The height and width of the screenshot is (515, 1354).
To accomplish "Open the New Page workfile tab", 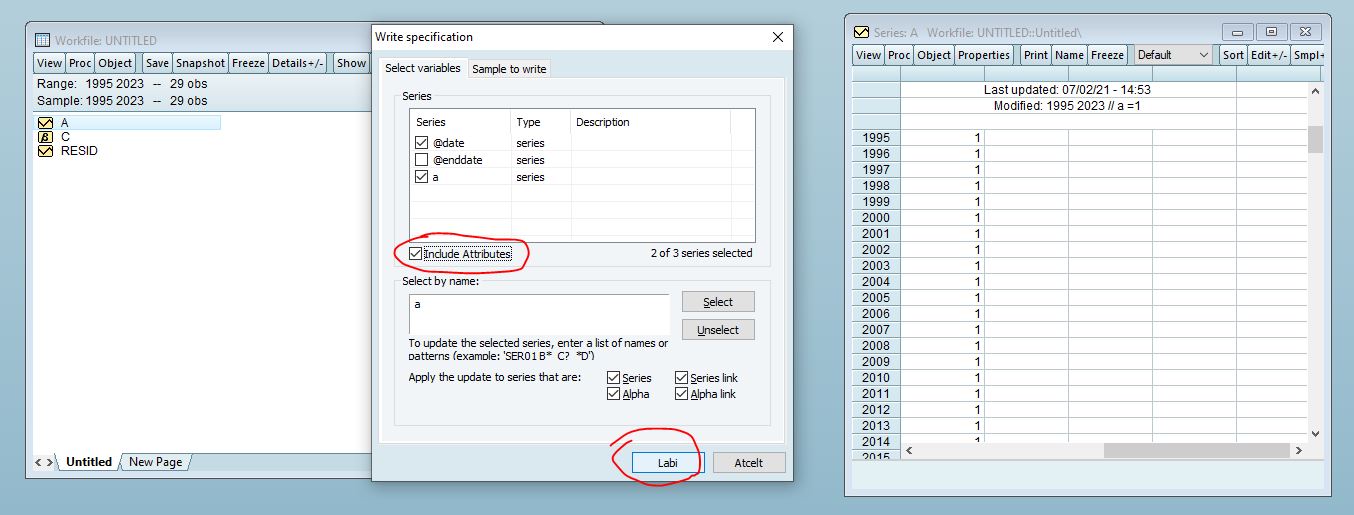I will (x=155, y=462).
